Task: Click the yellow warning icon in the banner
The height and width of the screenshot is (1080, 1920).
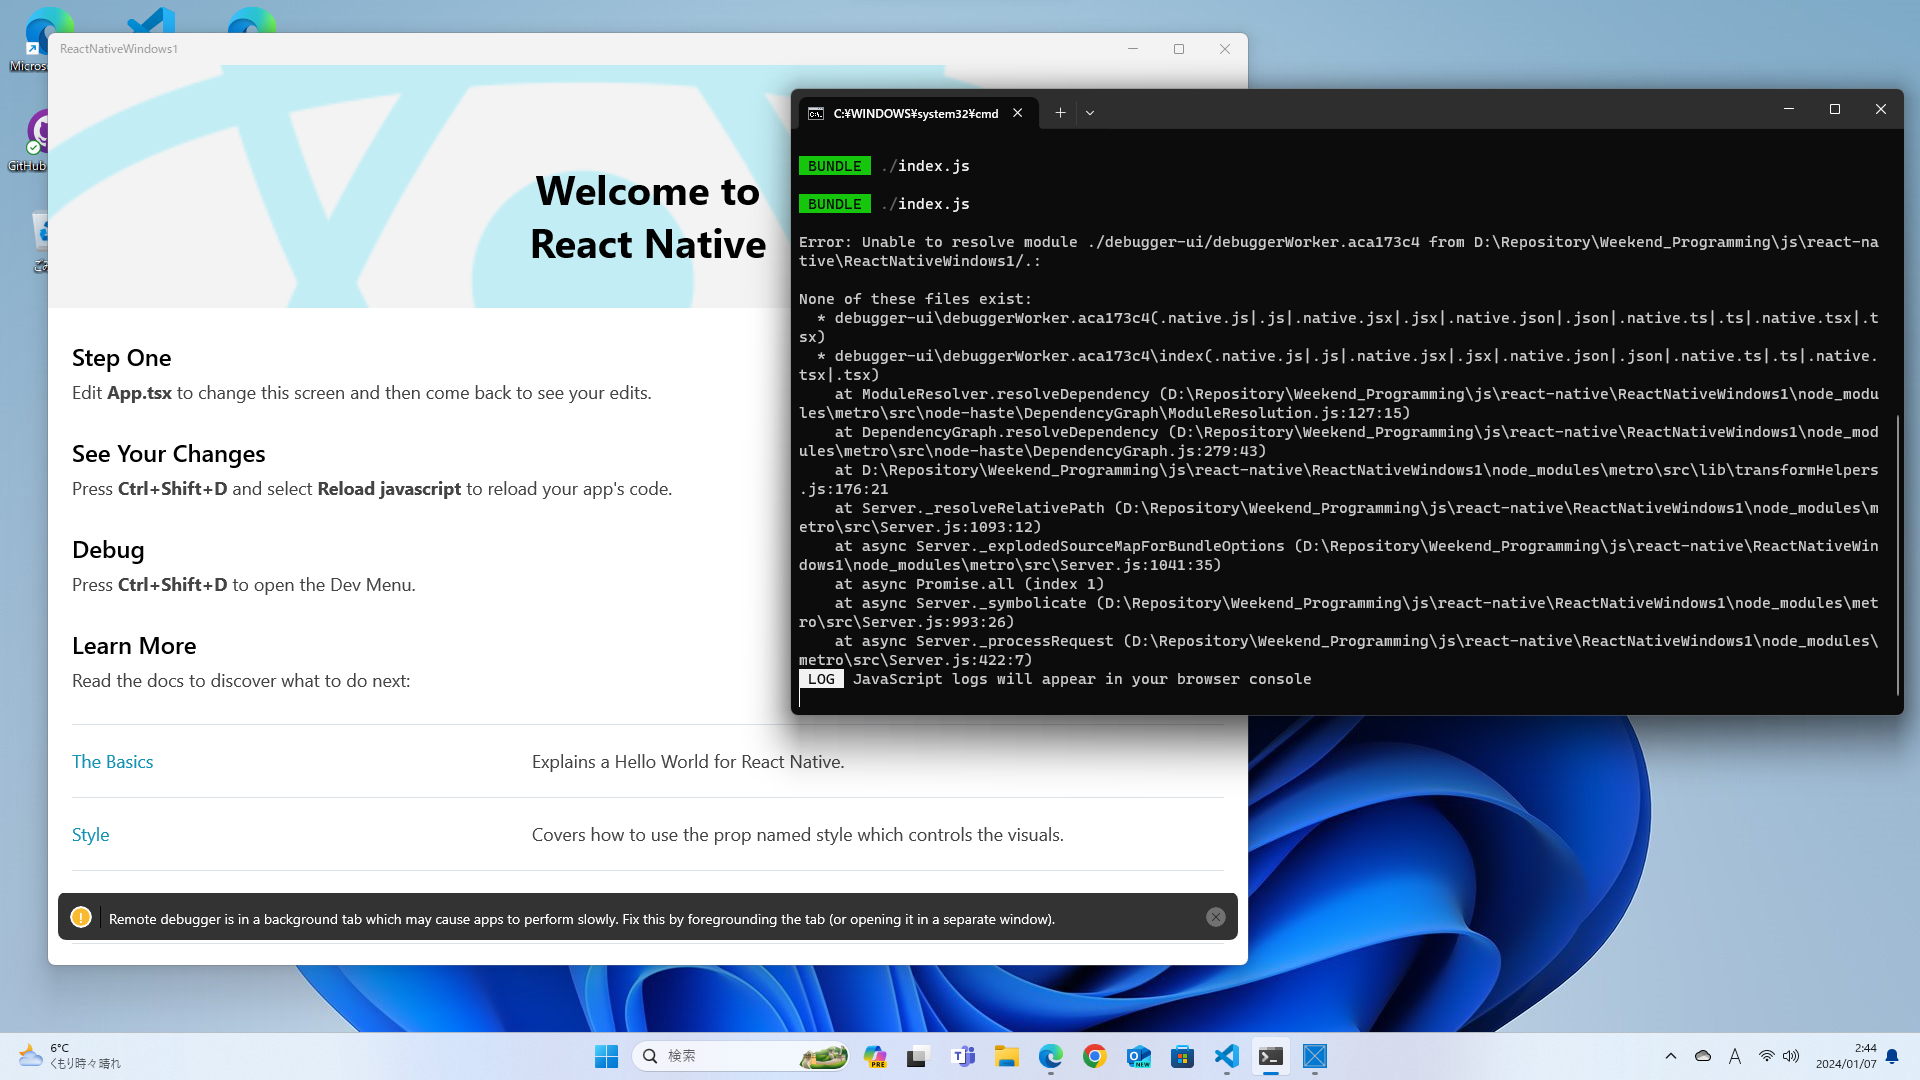Action: click(x=81, y=917)
